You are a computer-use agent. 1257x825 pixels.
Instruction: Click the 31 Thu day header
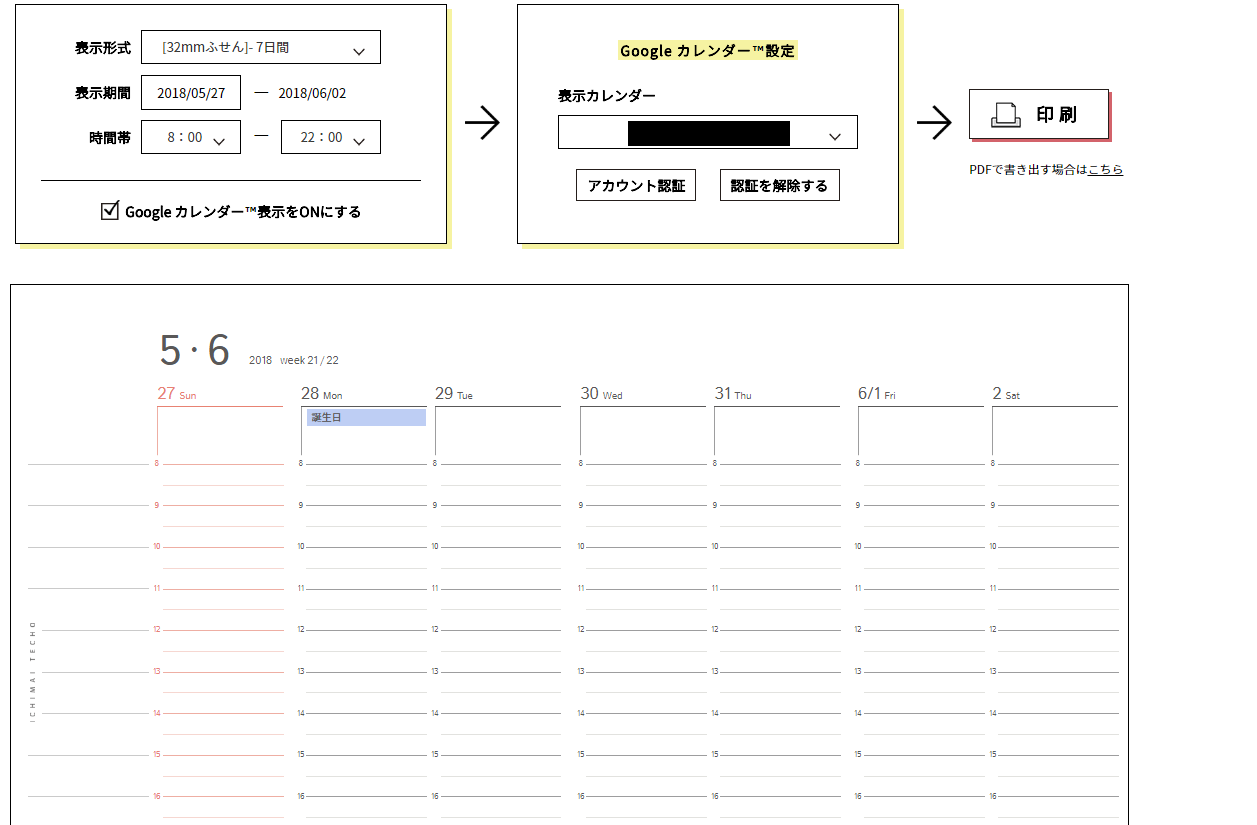click(x=732, y=394)
